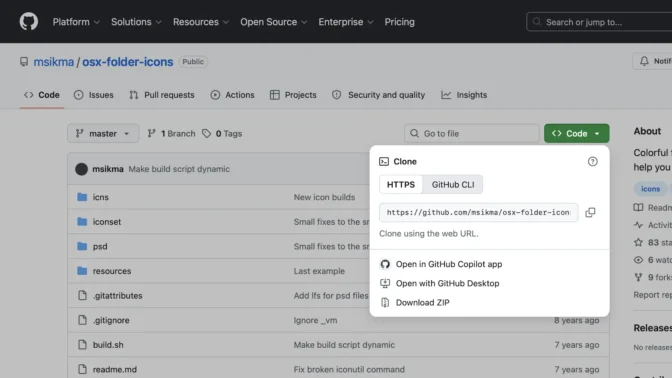Viewport: 672px width, 378px height.
Task: Open the Actions tab
Action: click(232, 95)
